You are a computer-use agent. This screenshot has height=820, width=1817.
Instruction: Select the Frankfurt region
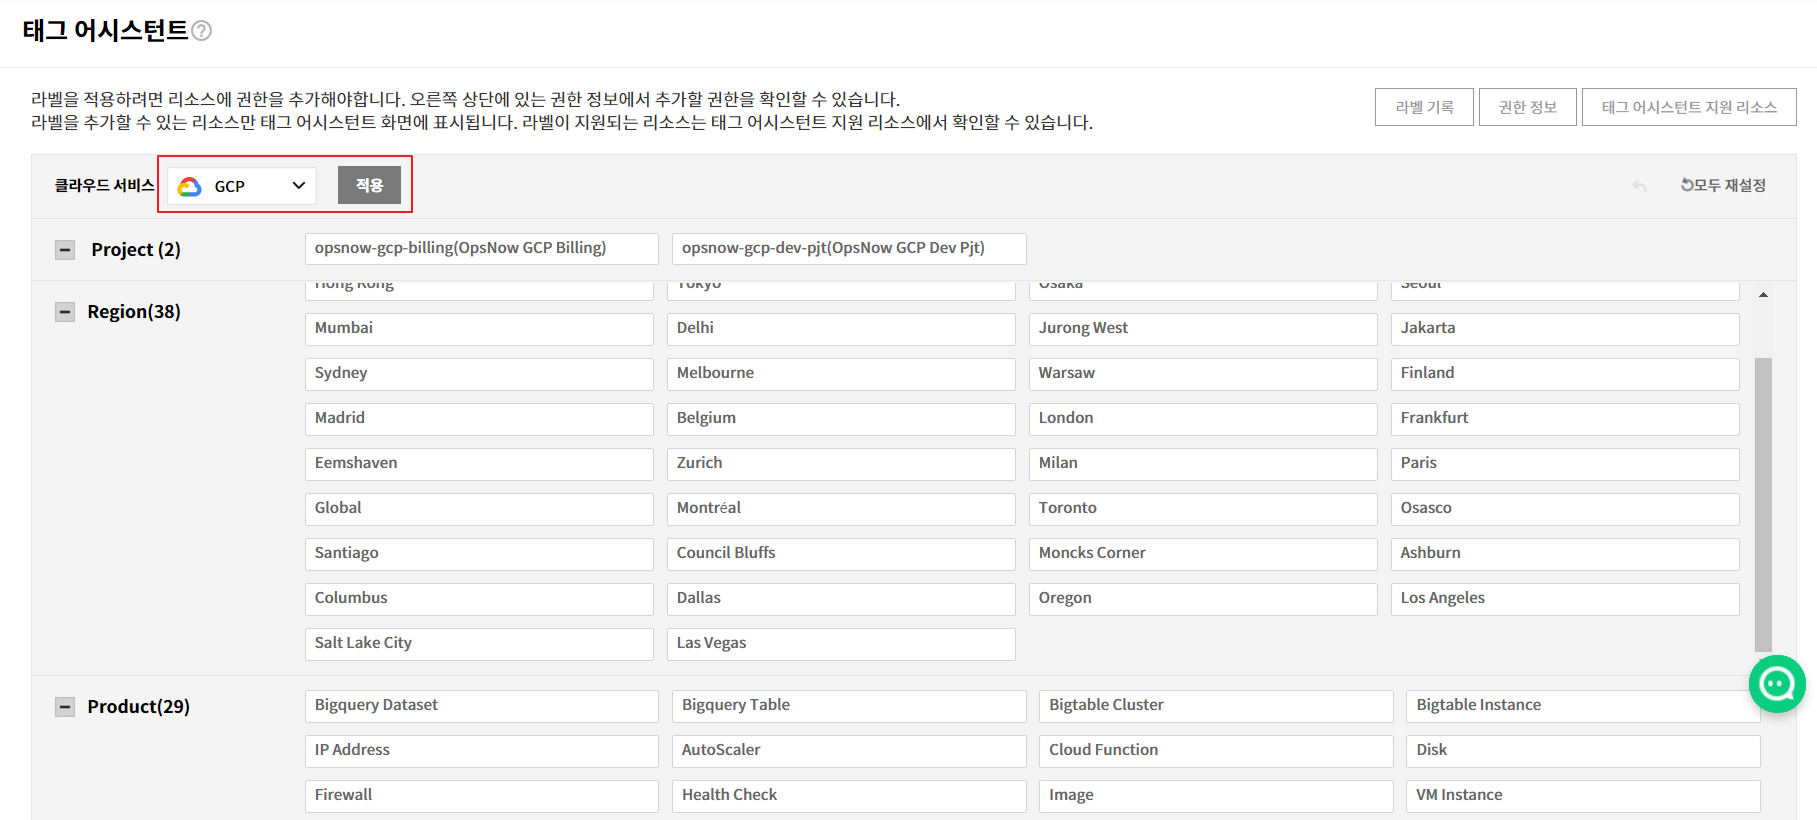[x=1564, y=419]
